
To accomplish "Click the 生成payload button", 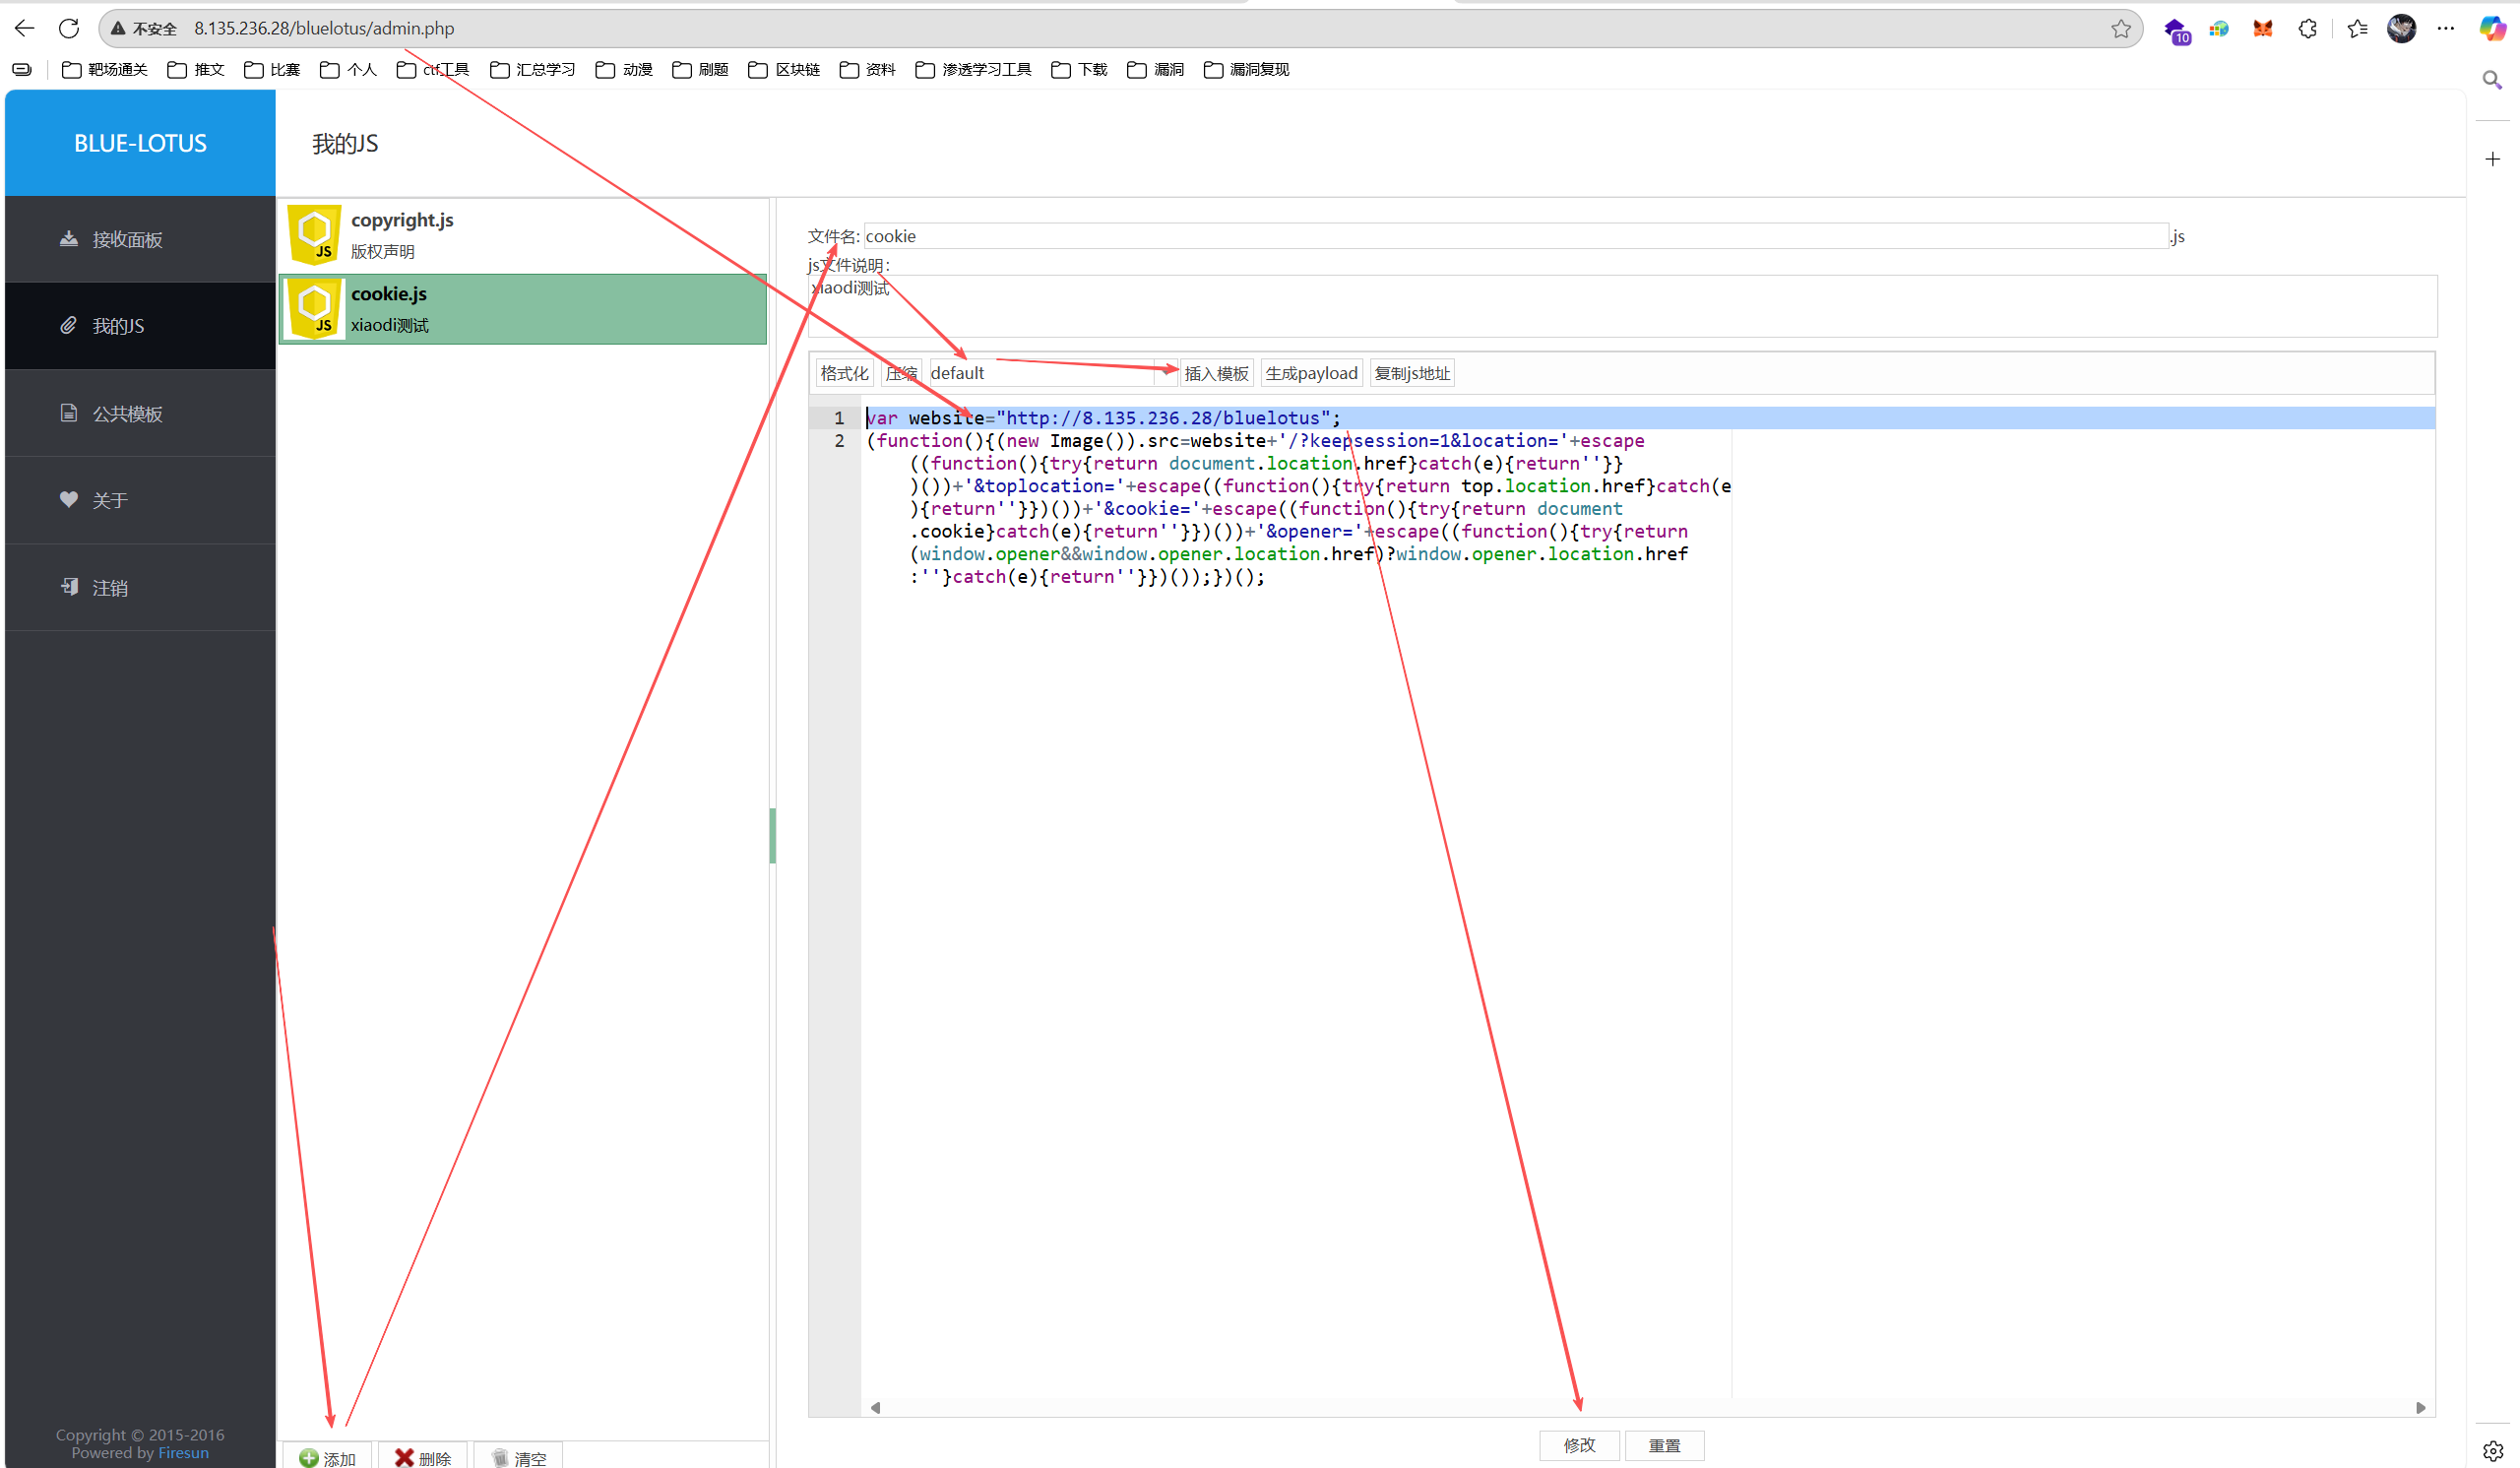I will 1311,373.
